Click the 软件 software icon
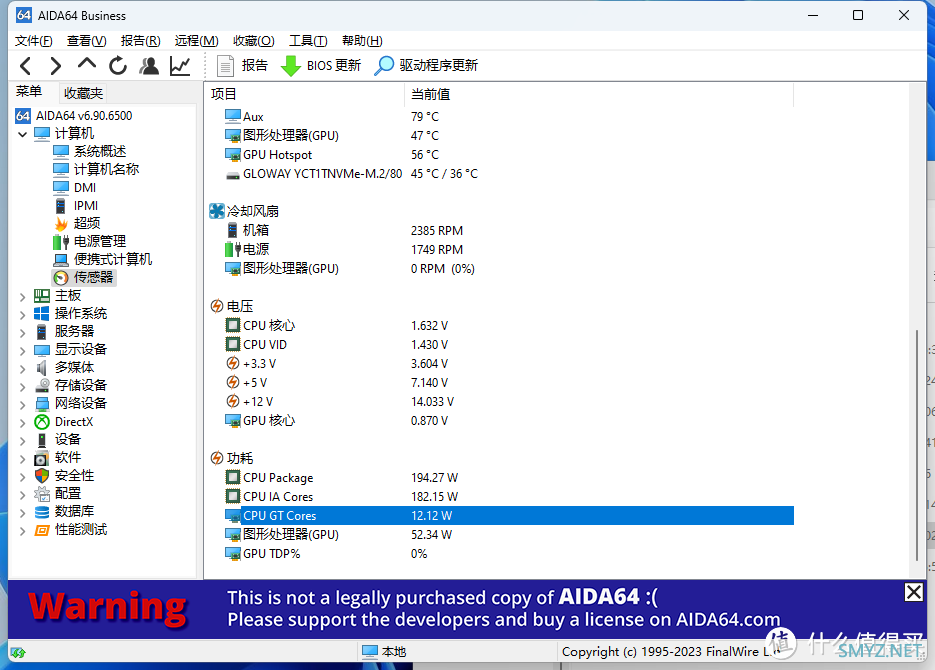The width and height of the screenshot is (935, 670). tap(41, 458)
